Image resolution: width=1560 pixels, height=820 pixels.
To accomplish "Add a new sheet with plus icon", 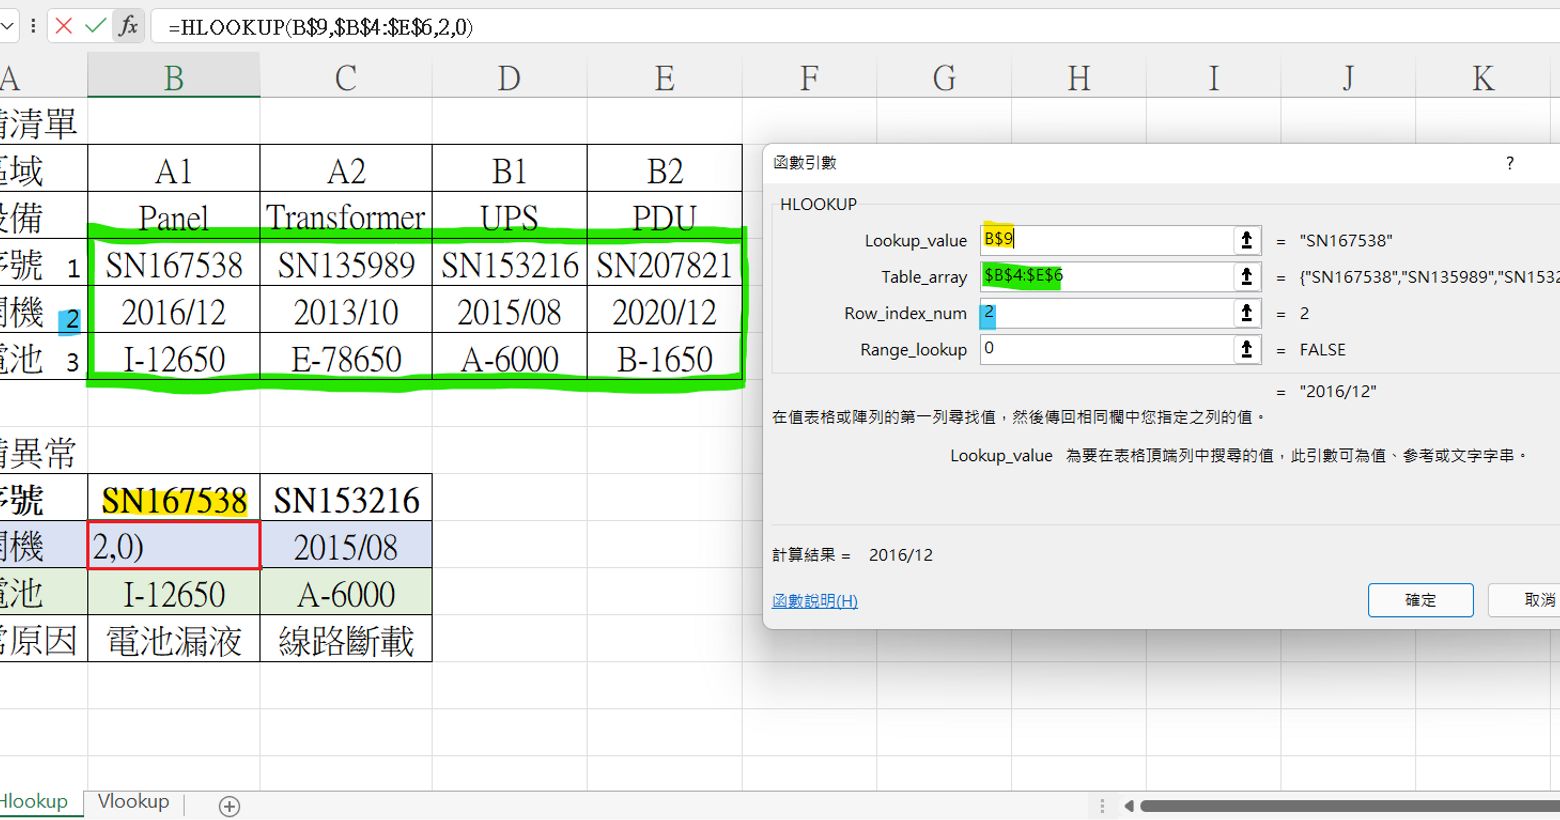I will (229, 806).
